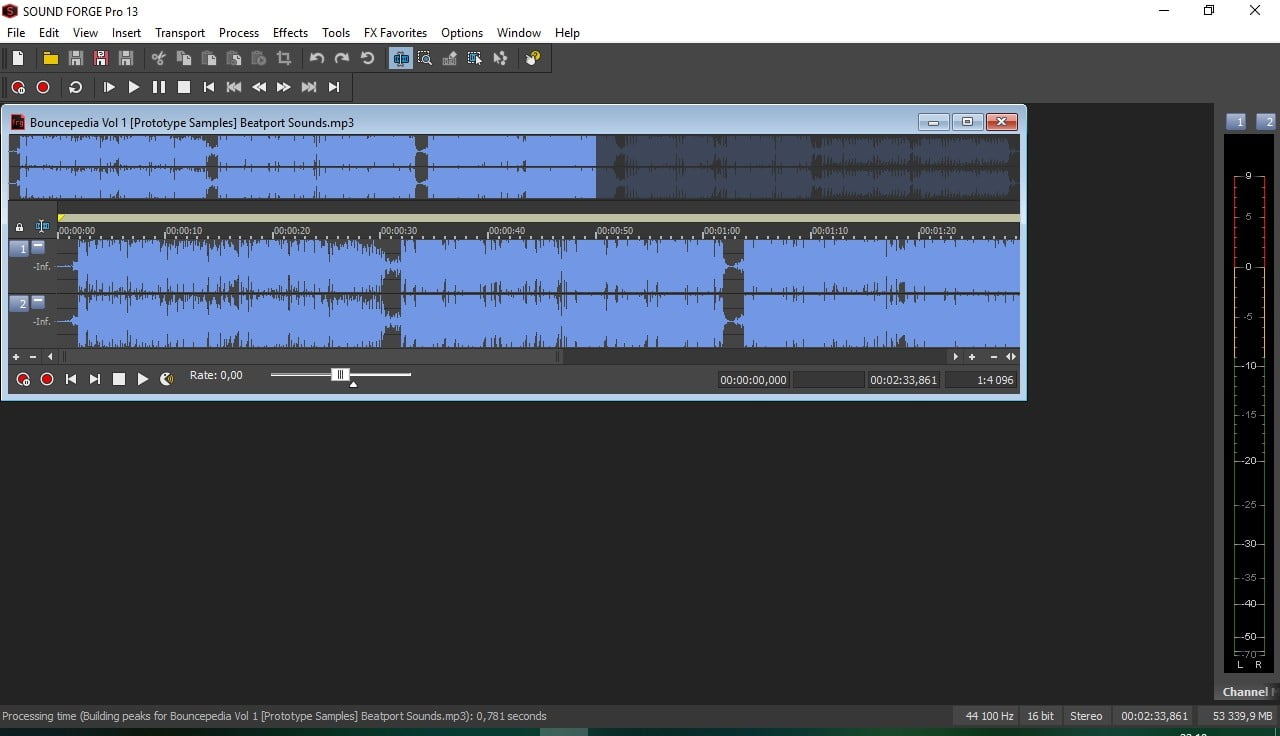Select the Magnify tool

425,58
